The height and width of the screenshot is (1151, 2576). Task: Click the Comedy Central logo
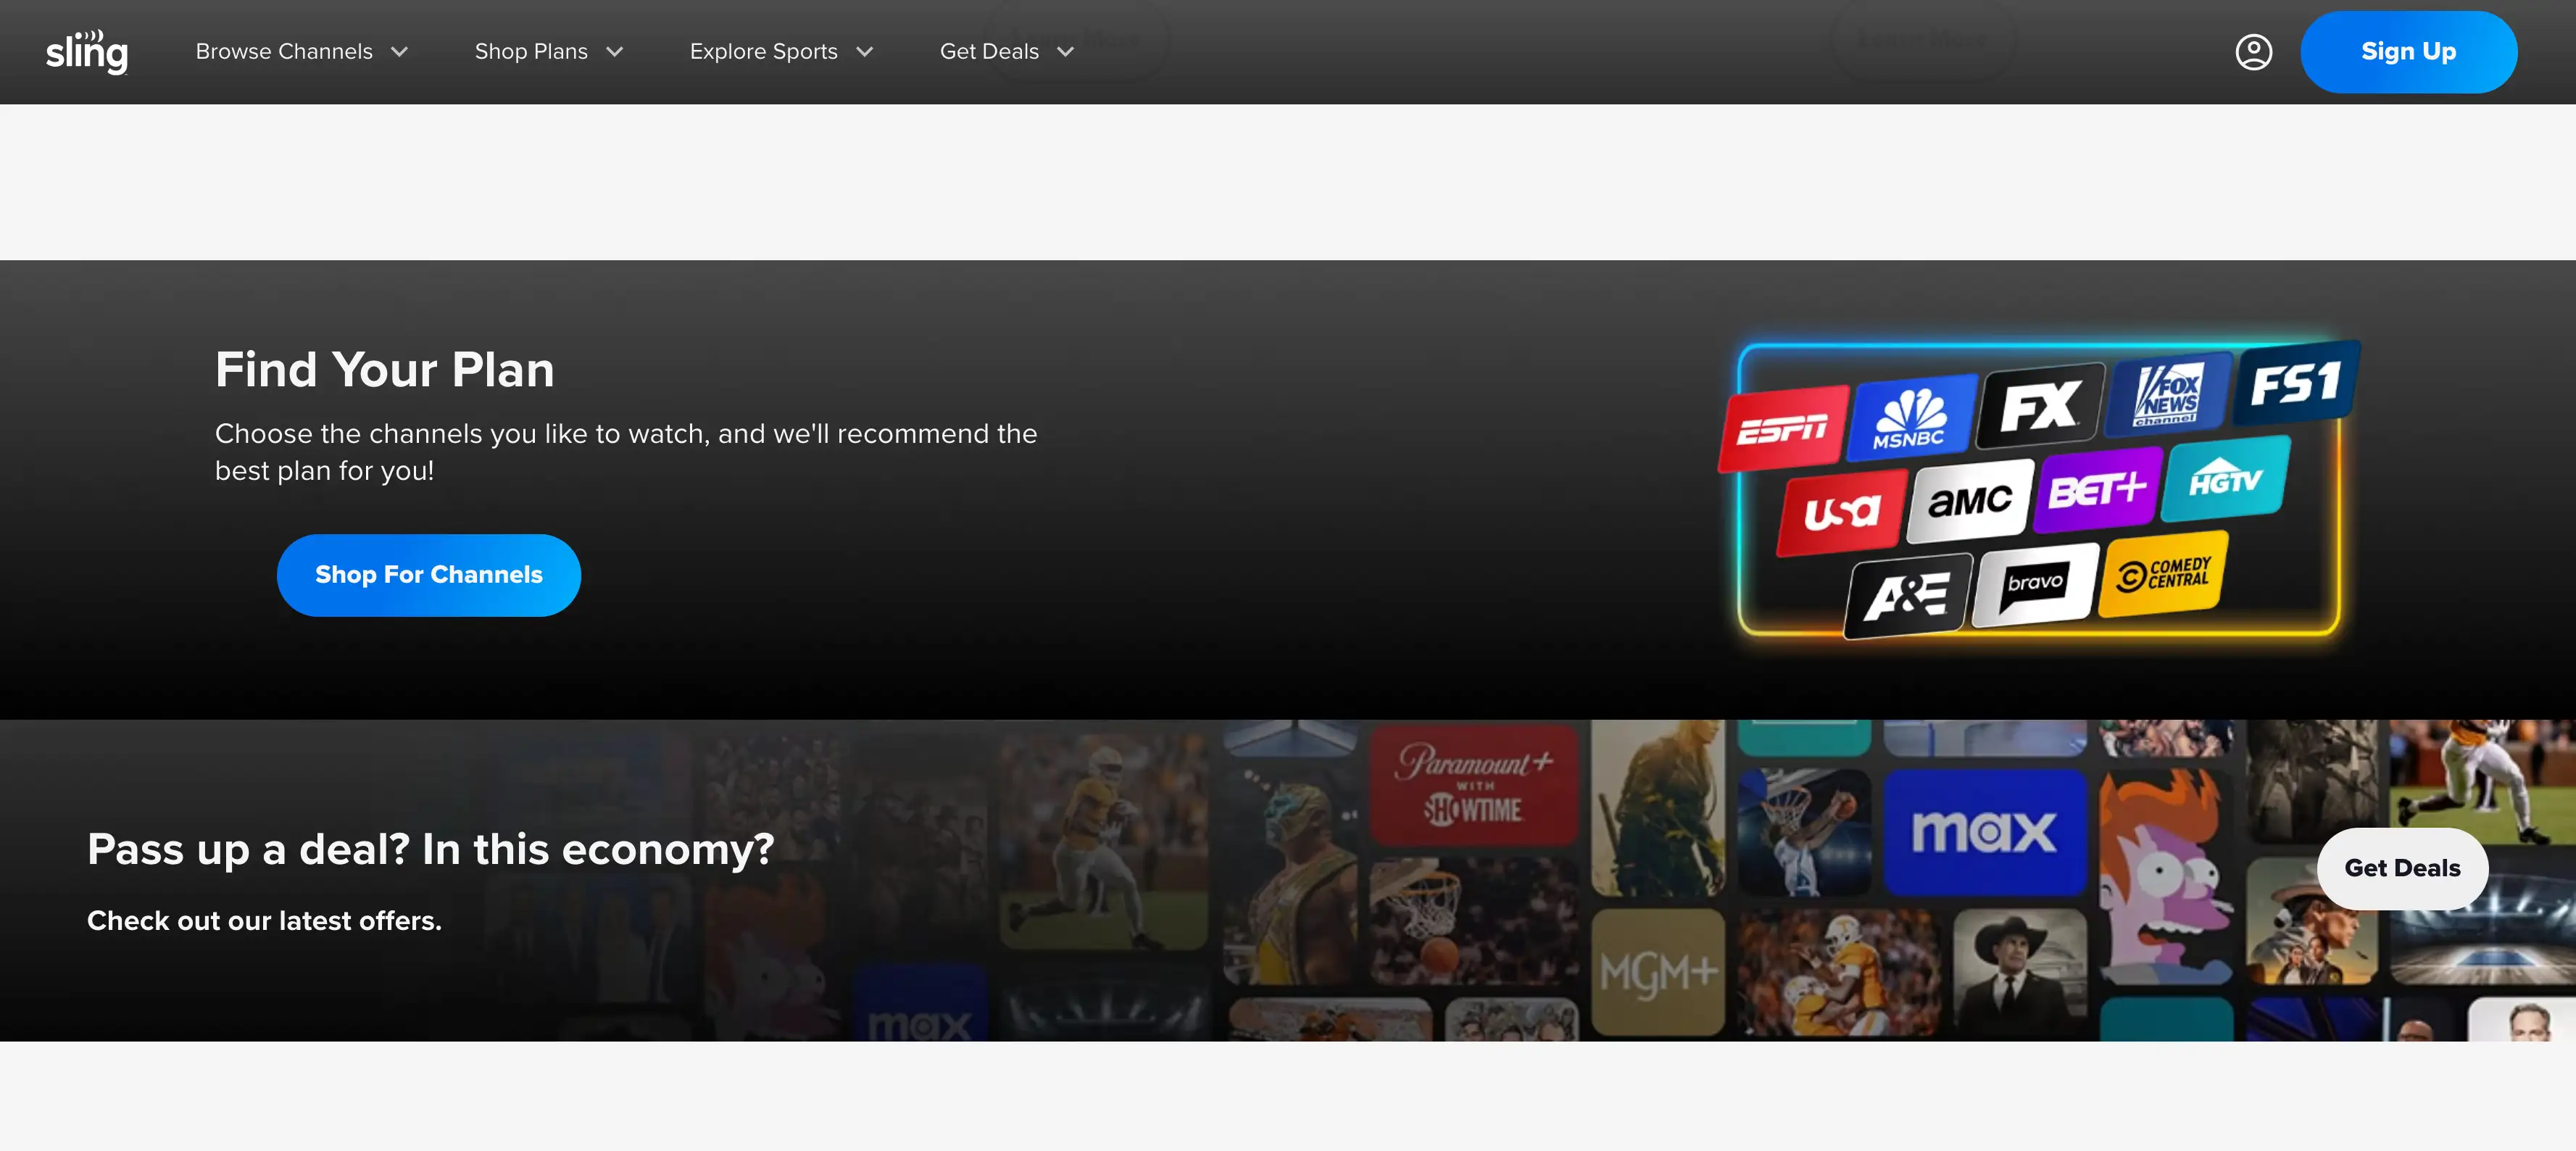[x=2163, y=574]
